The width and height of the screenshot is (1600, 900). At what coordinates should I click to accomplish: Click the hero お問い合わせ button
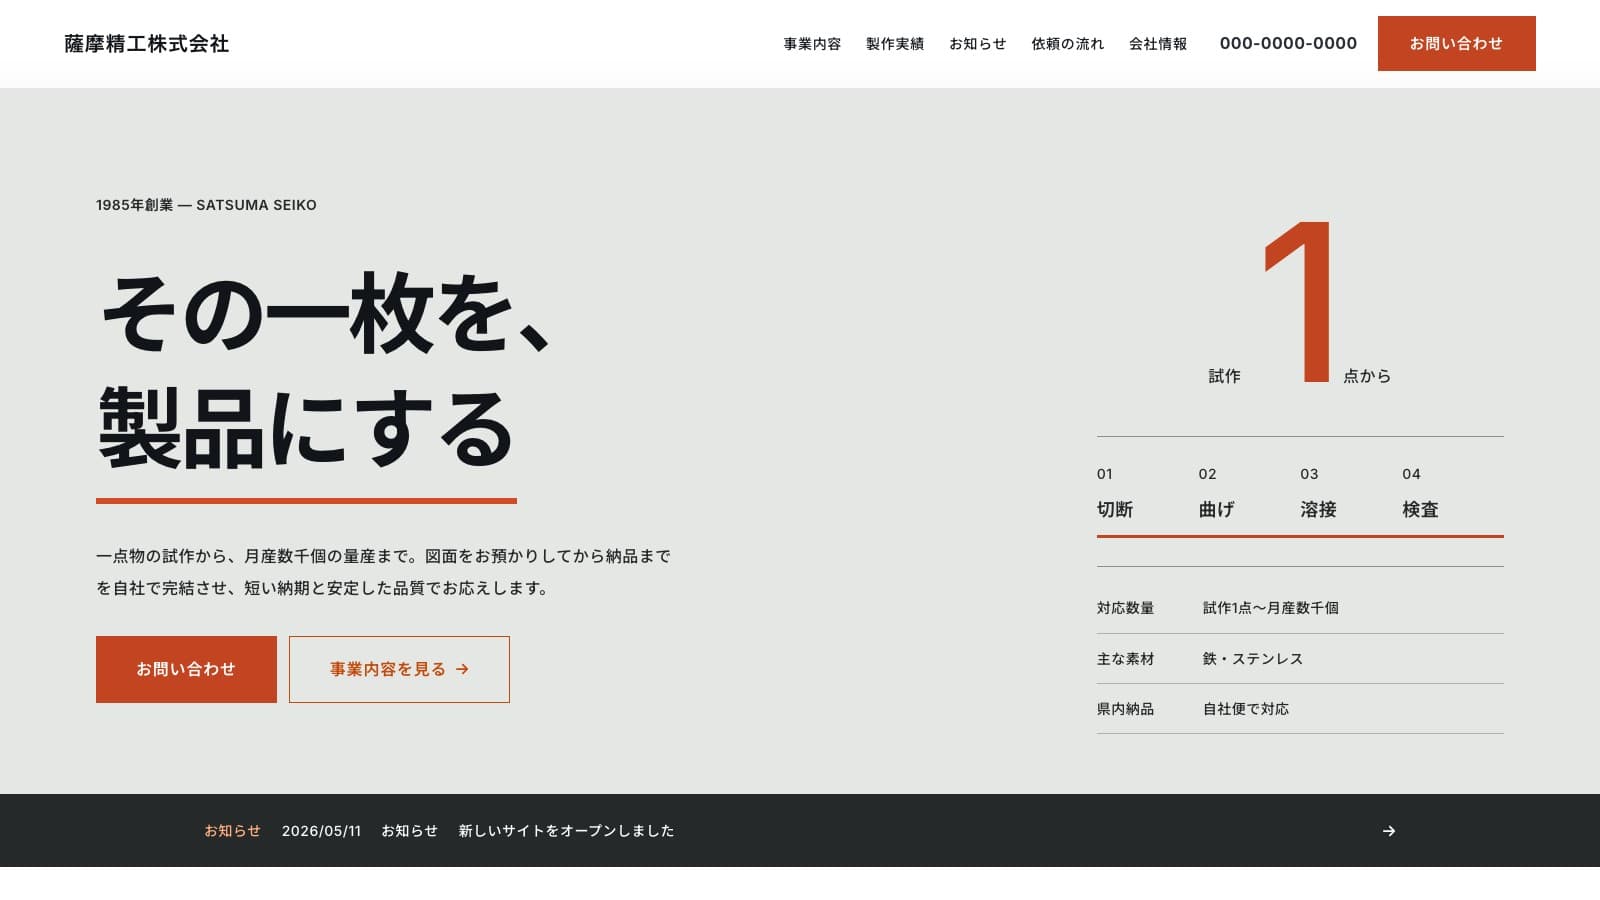pyautogui.click(x=186, y=669)
